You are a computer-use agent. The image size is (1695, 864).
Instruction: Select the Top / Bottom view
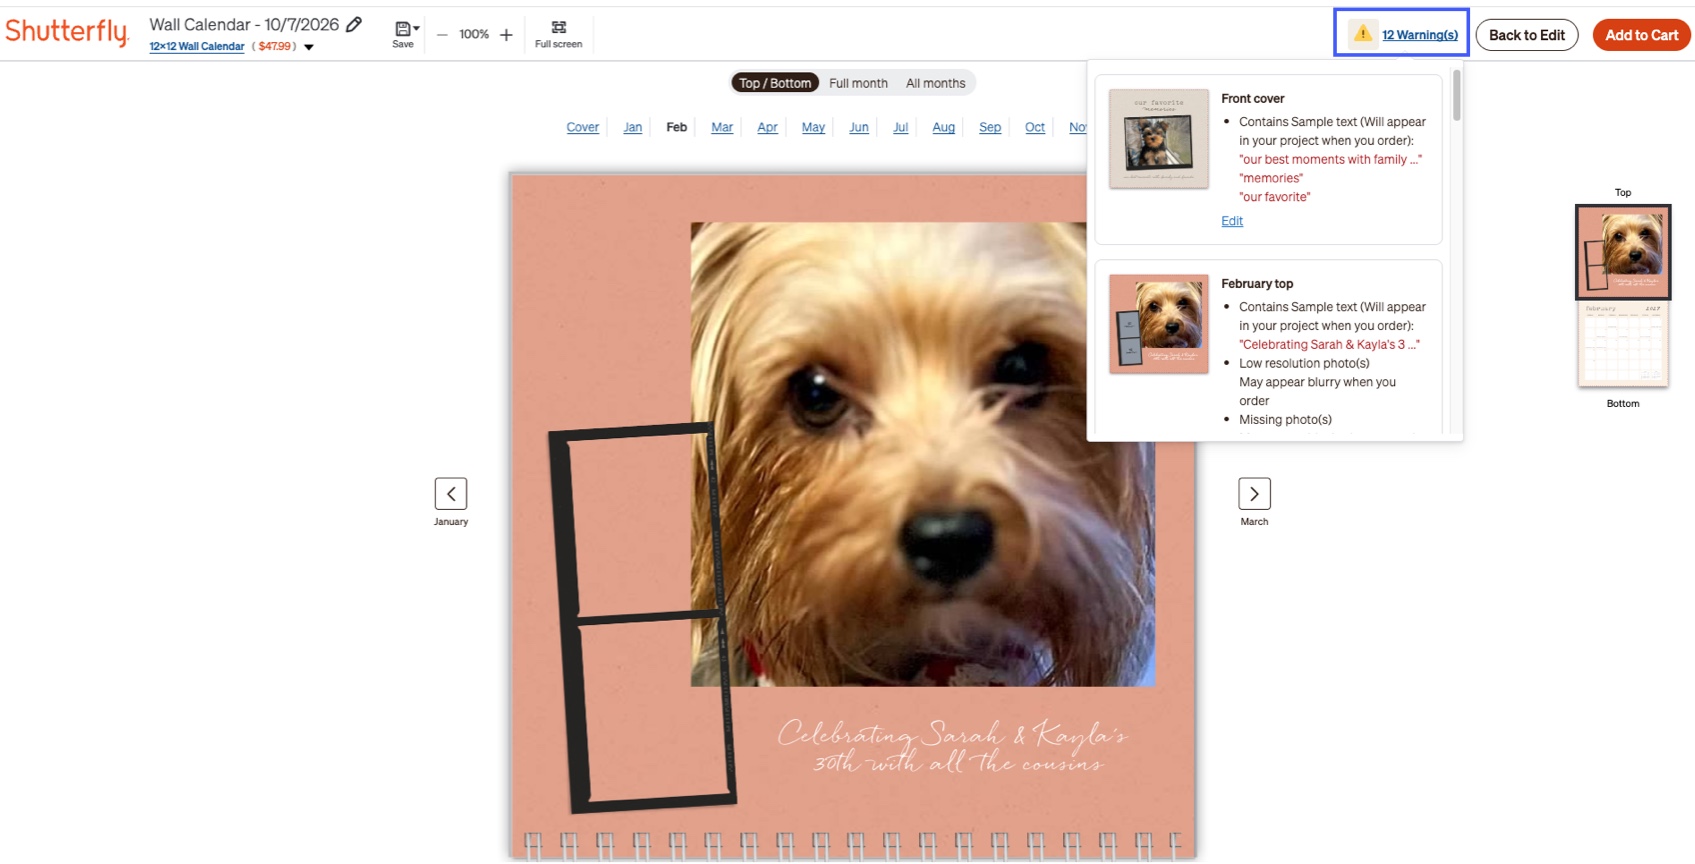(x=775, y=83)
